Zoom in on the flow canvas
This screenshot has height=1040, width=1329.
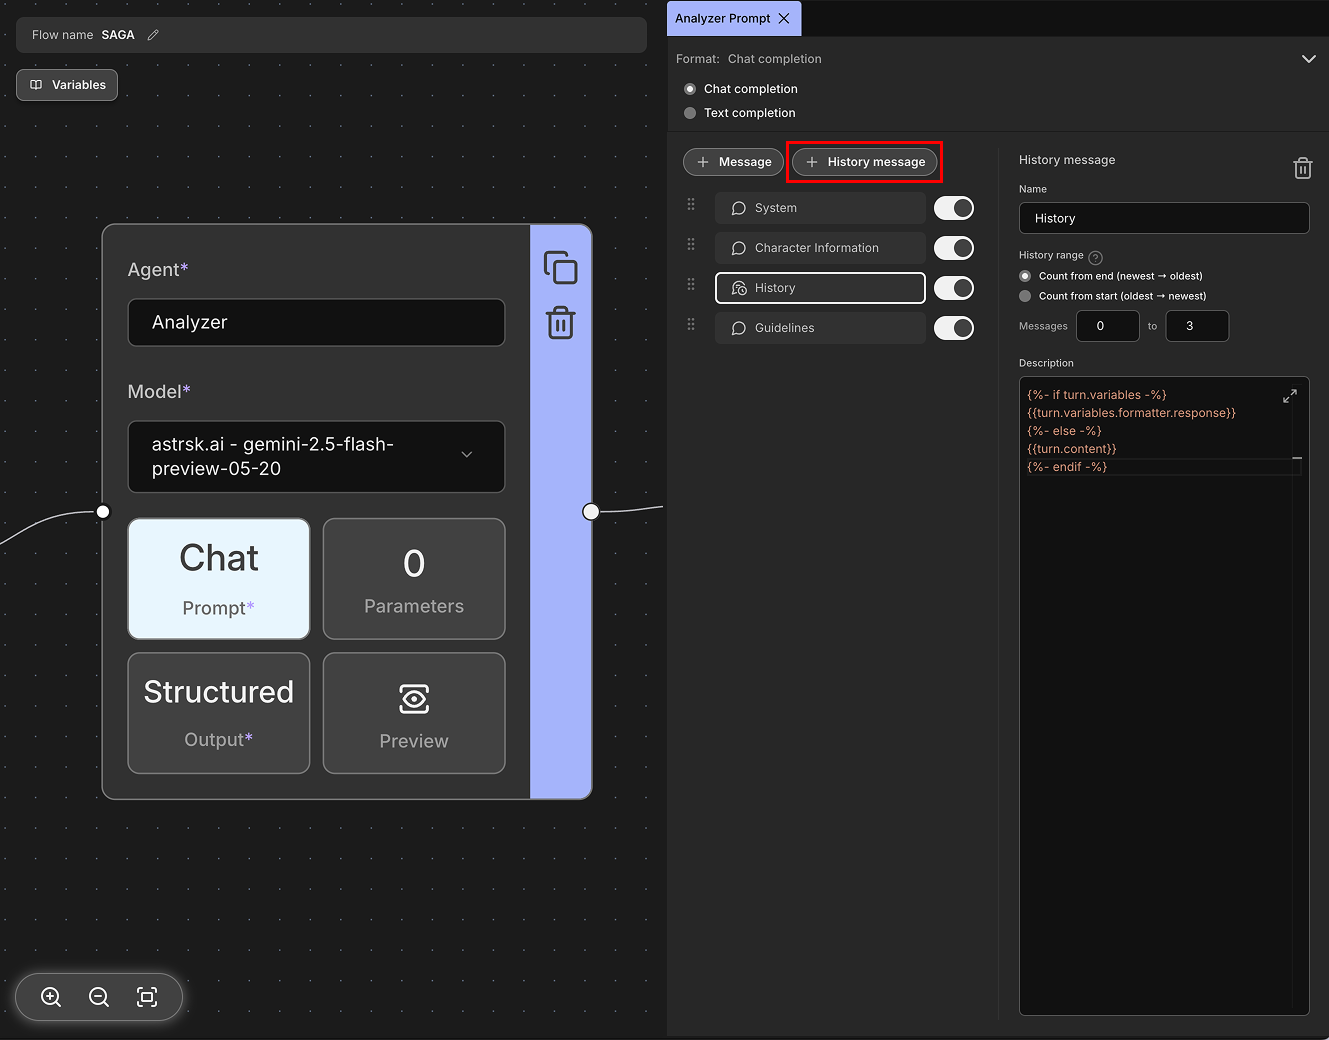pyautogui.click(x=51, y=997)
